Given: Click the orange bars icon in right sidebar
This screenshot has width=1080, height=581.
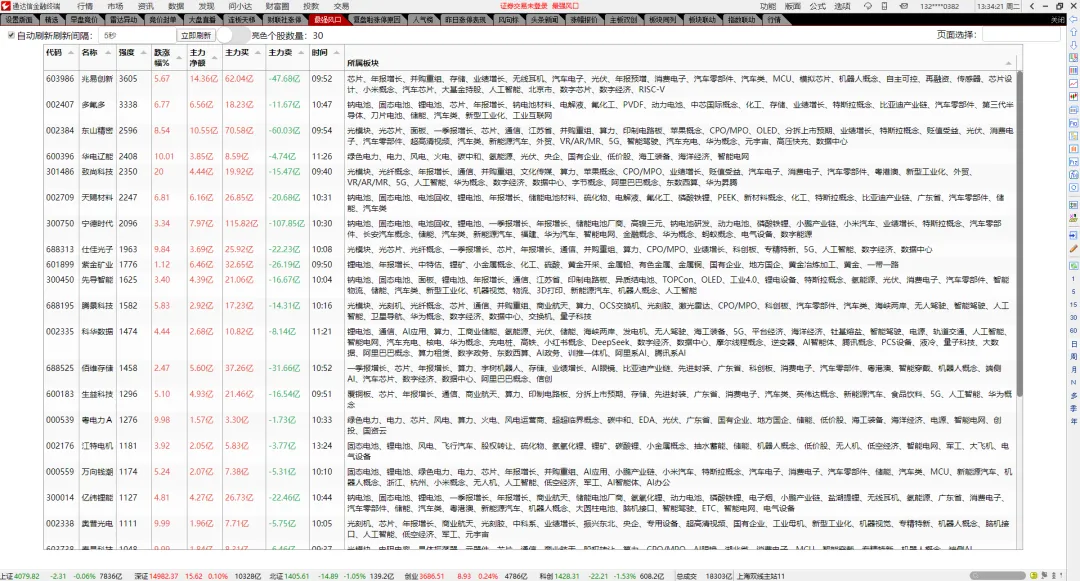Looking at the screenshot, I should (1073, 149).
